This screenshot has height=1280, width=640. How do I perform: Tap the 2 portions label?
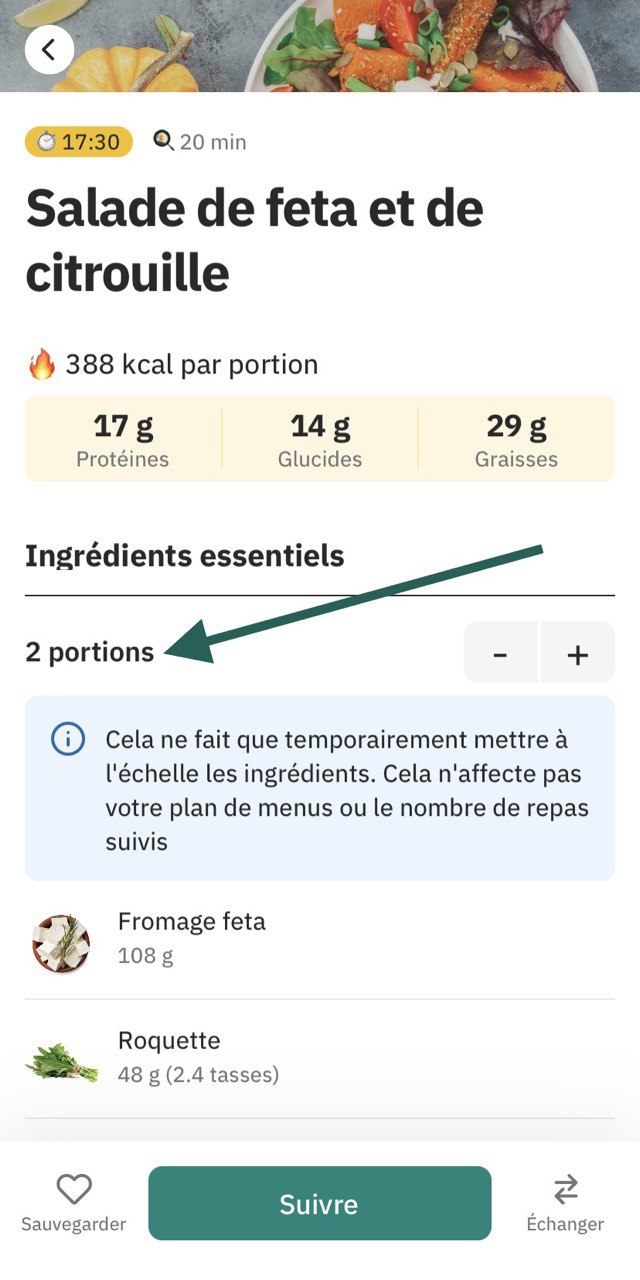pos(90,652)
